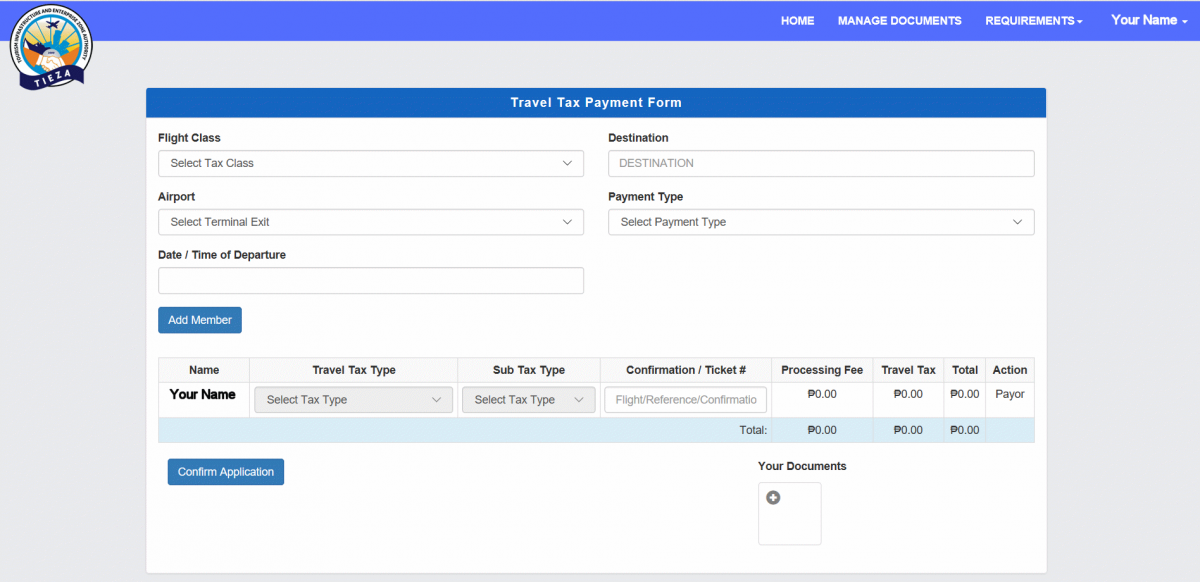Viewport: 1200px width, 582px height.
Task: Expand the Payment Type dropdown
Action: [x=820, y=222]
